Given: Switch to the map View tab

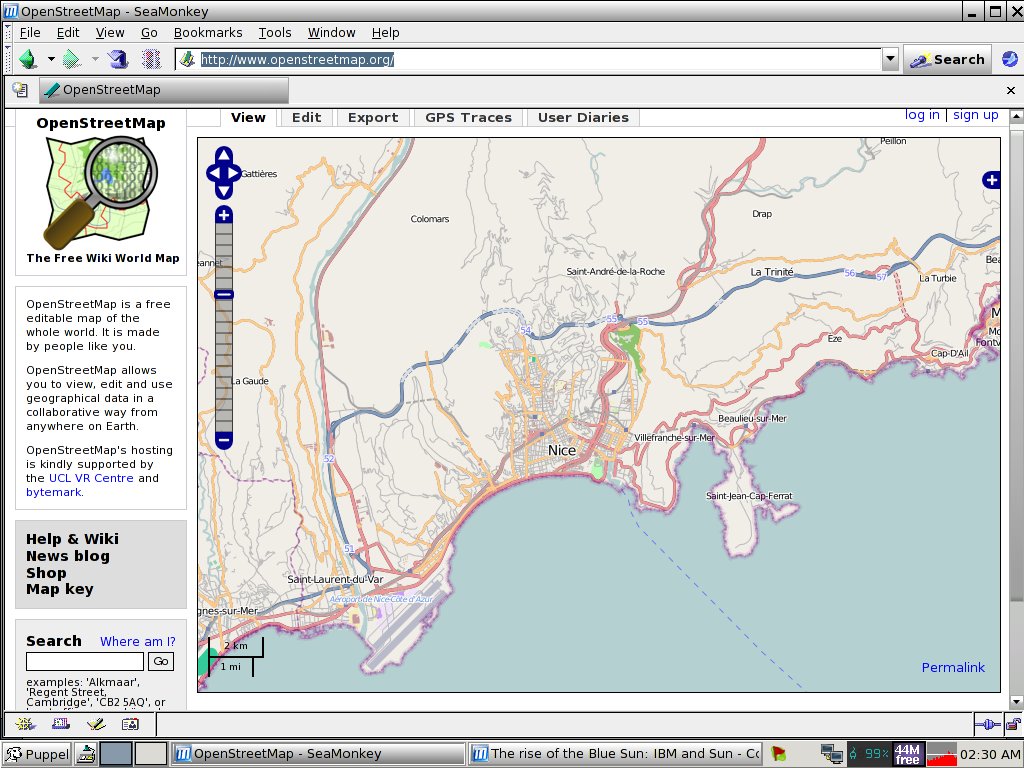Looking at the screenshot, I should [248, 118].
